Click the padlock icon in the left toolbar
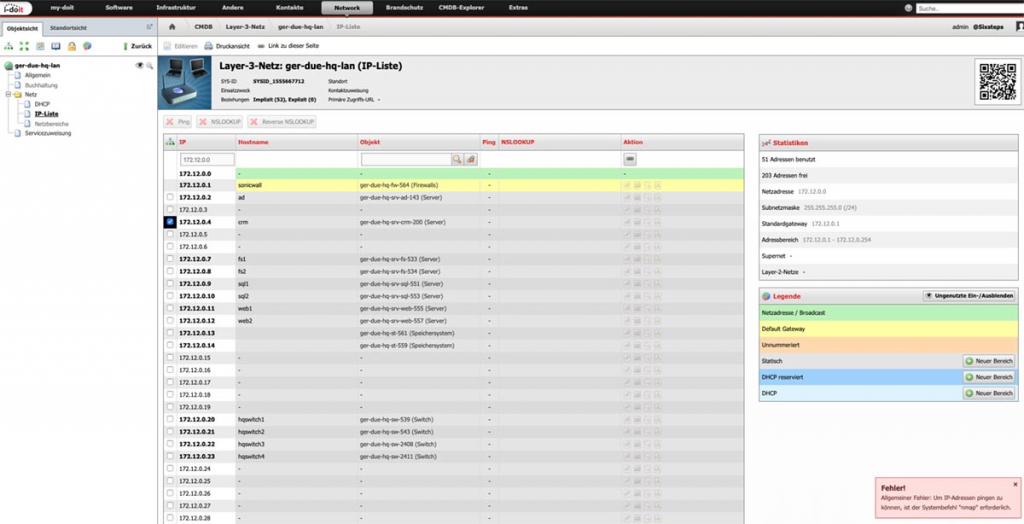 pos(72,46)
